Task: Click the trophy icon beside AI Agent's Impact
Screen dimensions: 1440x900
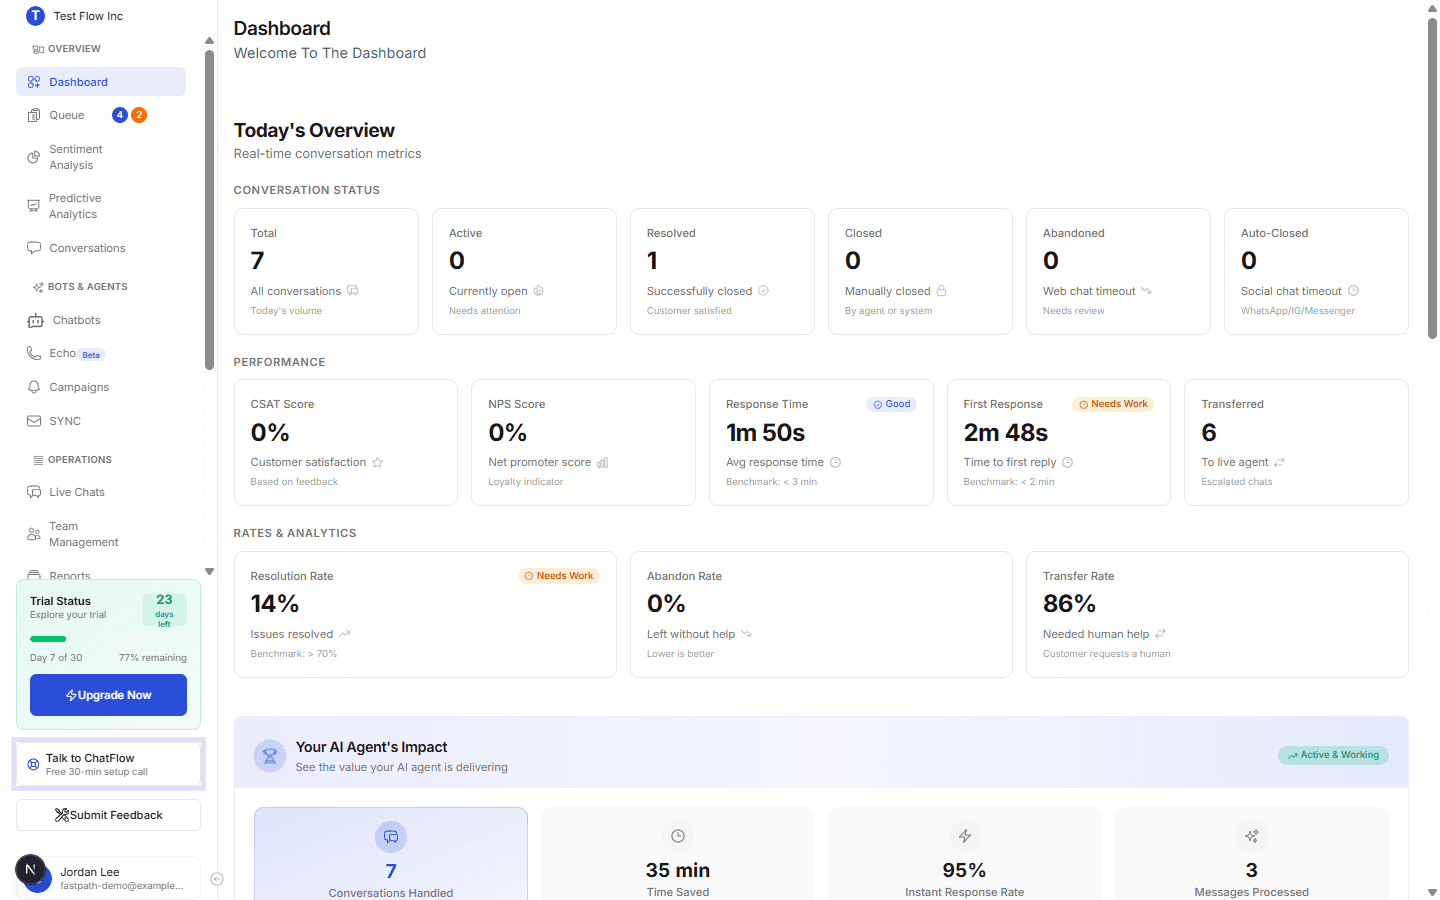Action: [270, 756]
